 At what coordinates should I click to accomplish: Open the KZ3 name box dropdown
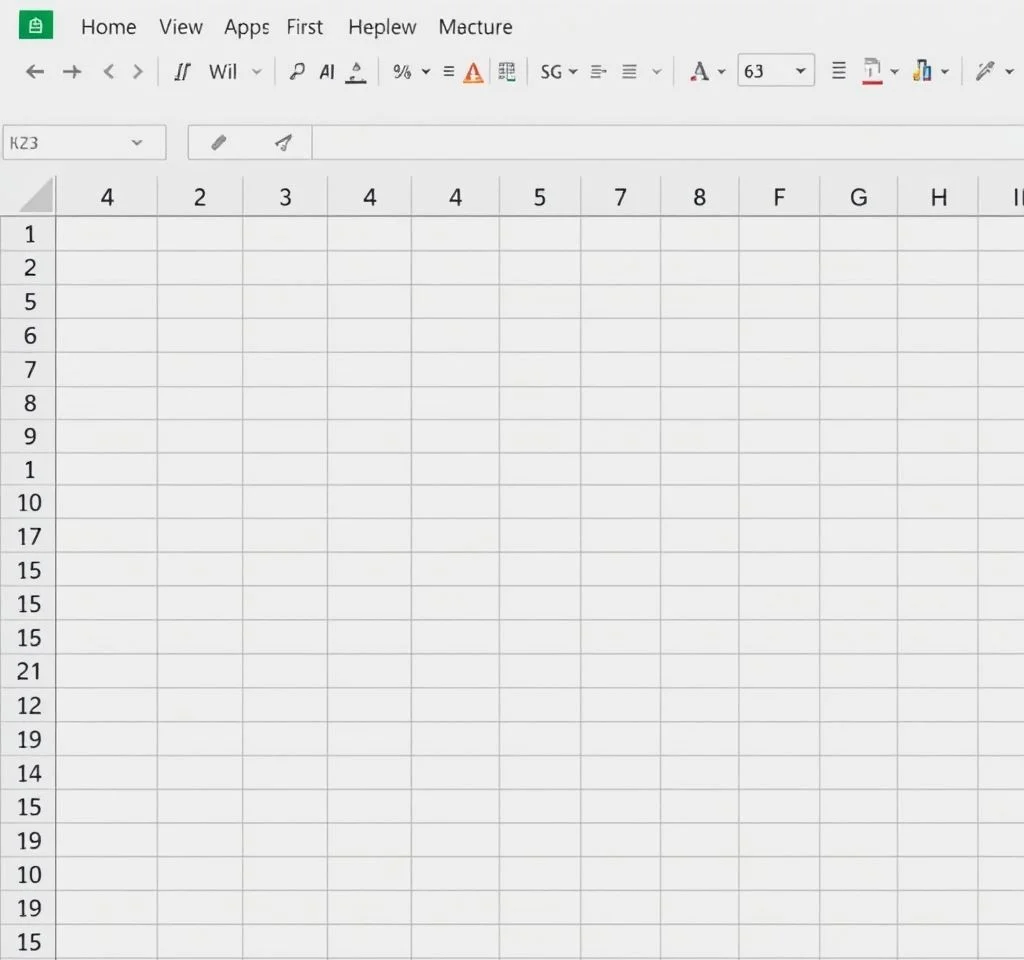tap(137, 143)
